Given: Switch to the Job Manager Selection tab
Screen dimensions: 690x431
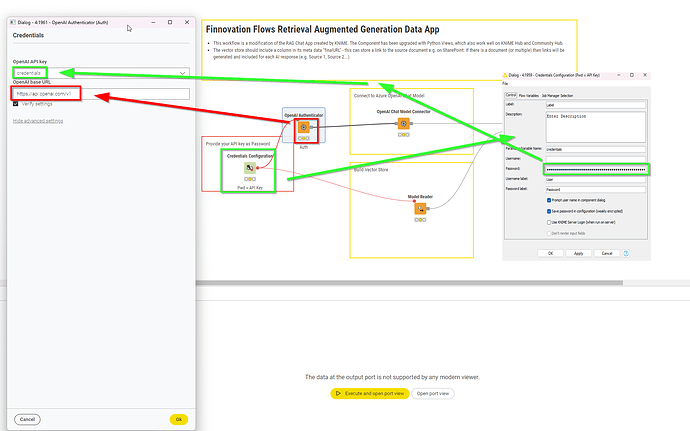Looking at the screenshot, I should point(557,96).
